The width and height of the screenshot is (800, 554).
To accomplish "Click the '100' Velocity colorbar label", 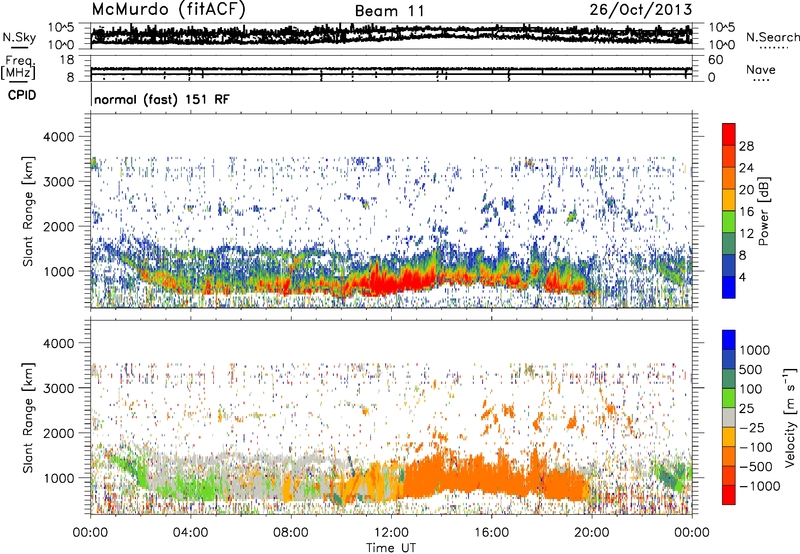I will 751,389.
